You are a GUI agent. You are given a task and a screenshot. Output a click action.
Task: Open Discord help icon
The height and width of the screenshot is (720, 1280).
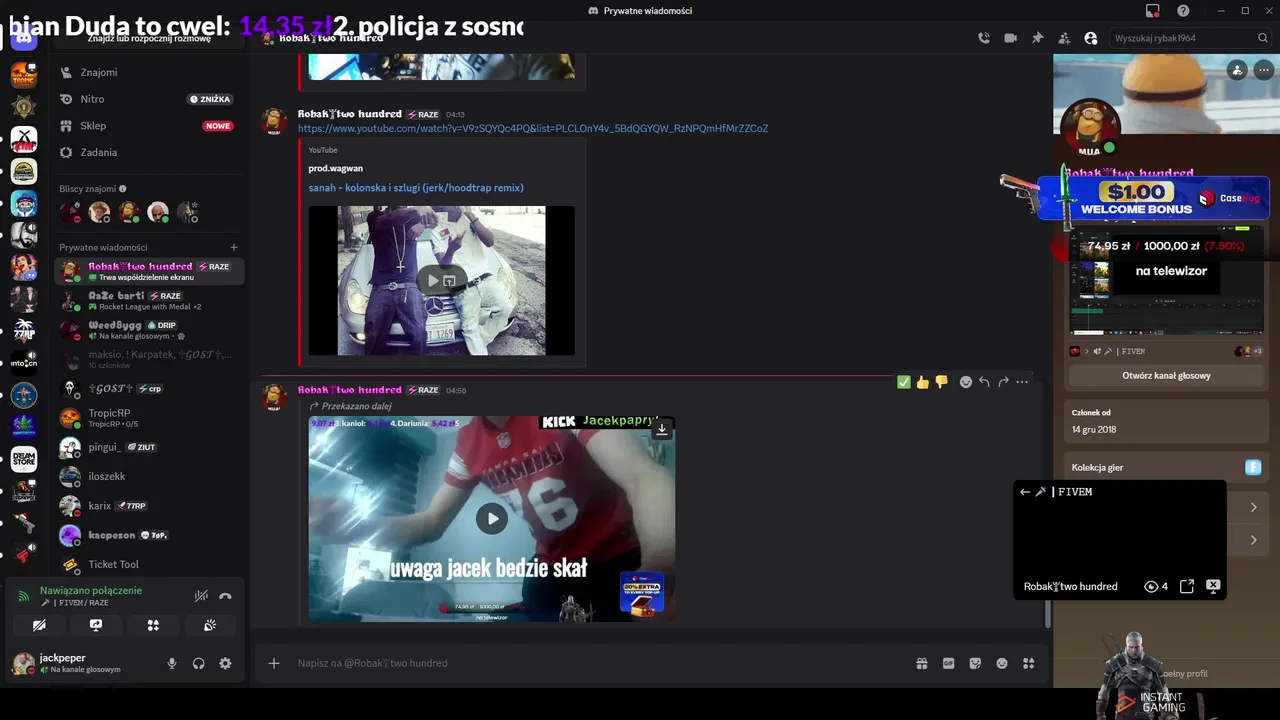[x=1183, y=11]
